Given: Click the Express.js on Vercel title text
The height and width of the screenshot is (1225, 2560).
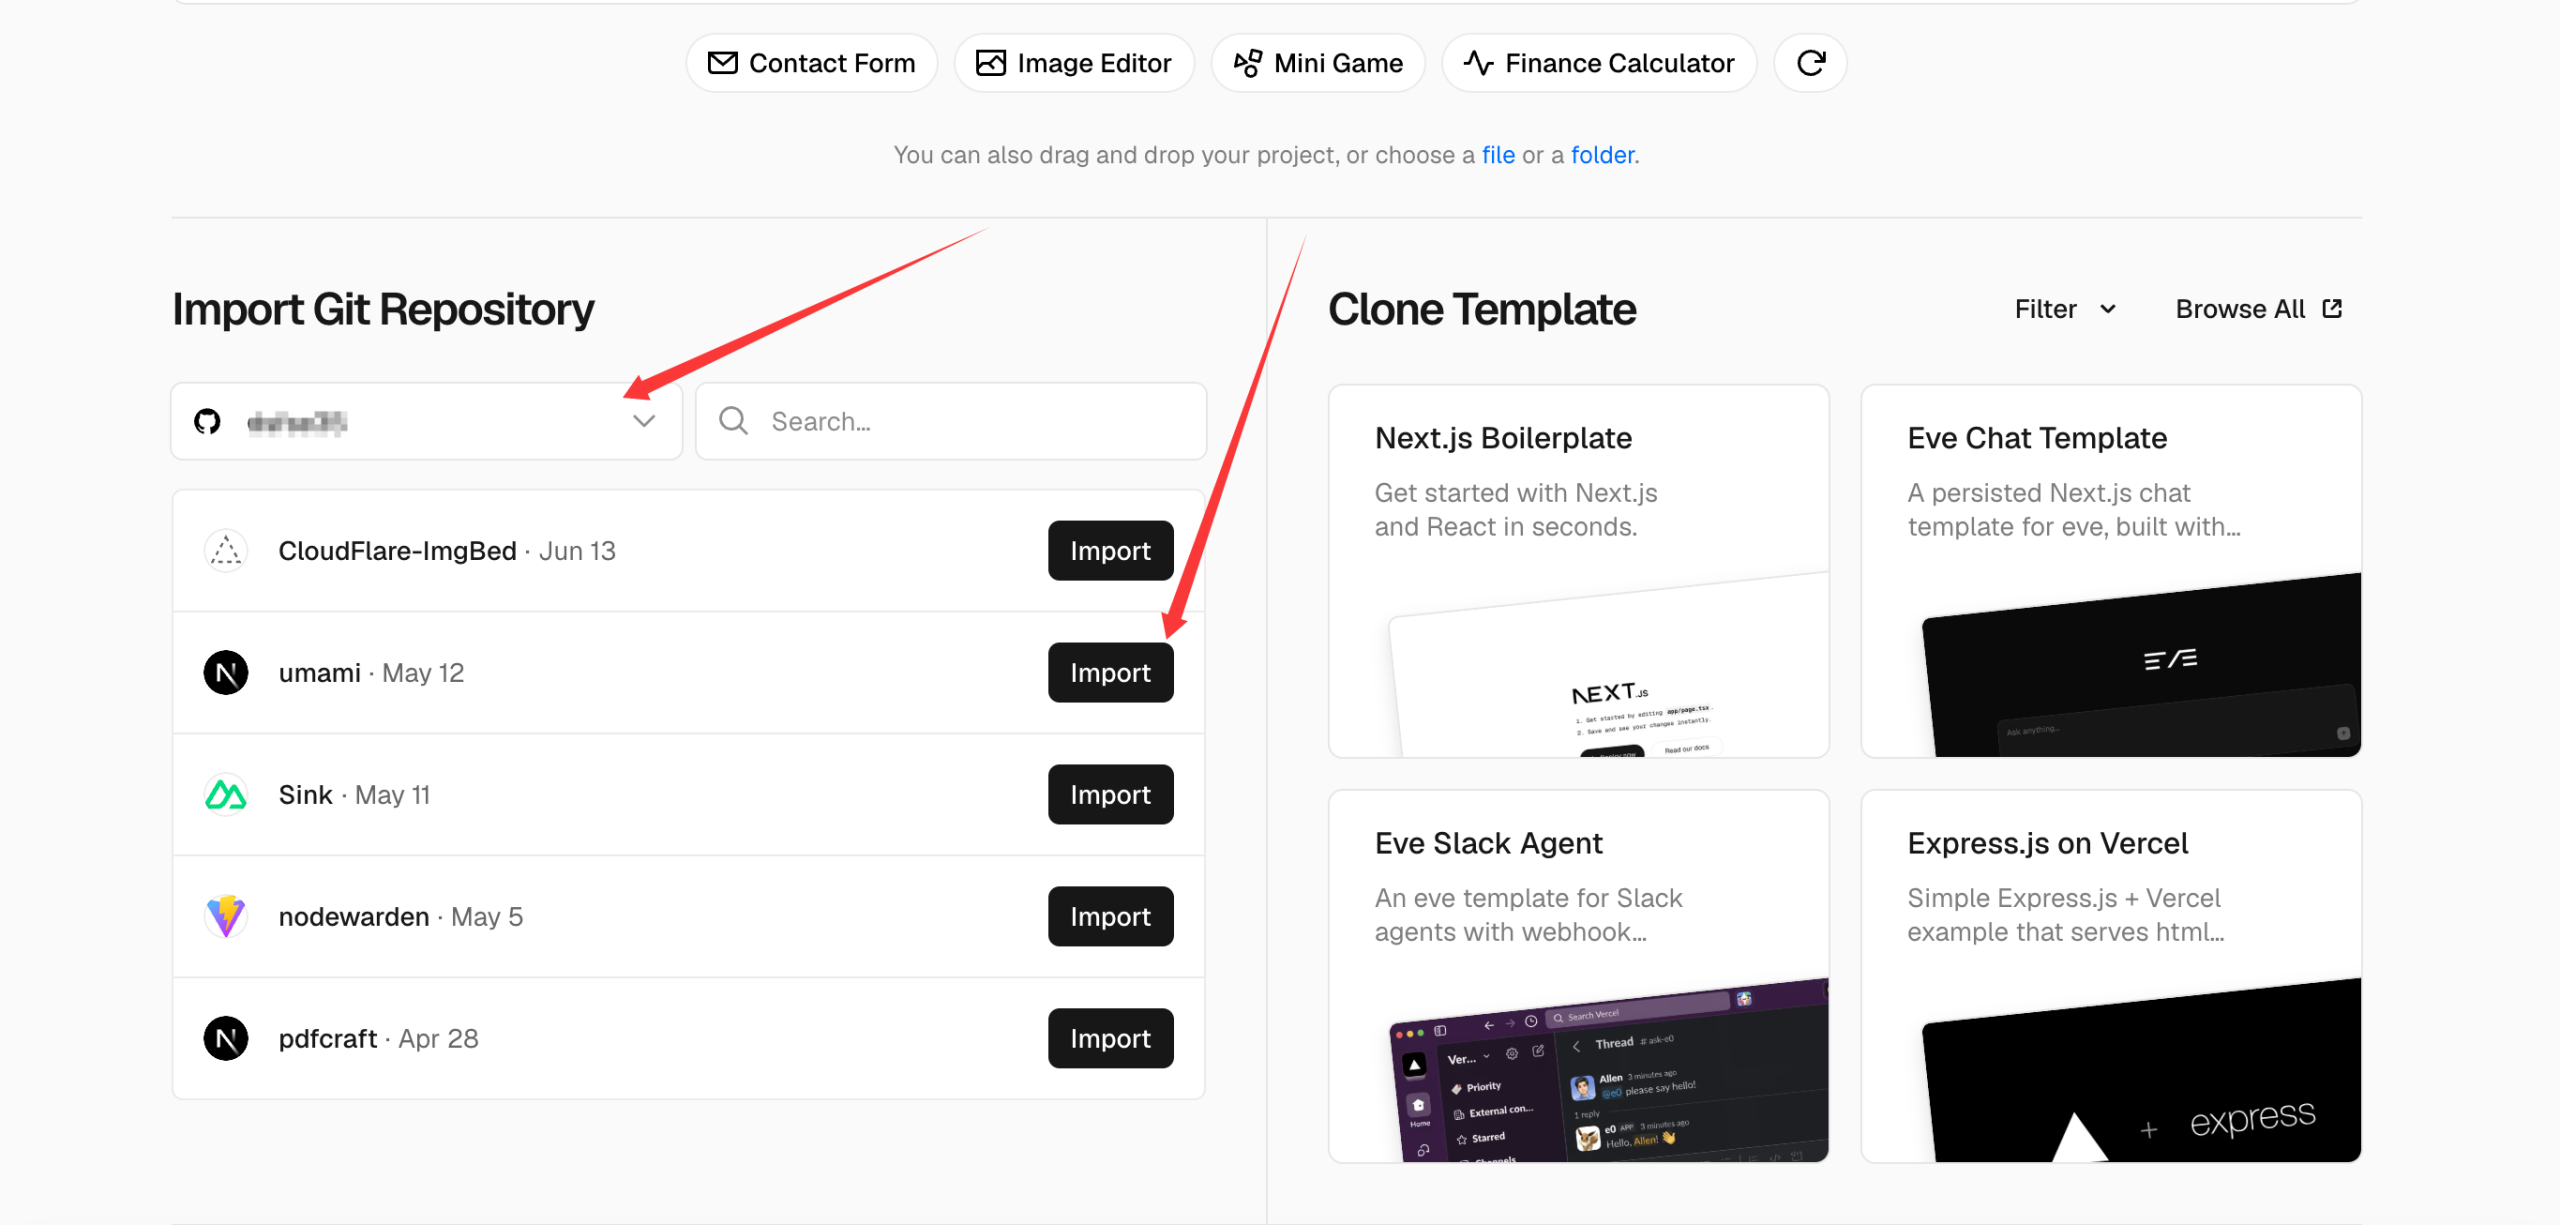Looking at the screenshot, I should click(x=2047, y=843).
